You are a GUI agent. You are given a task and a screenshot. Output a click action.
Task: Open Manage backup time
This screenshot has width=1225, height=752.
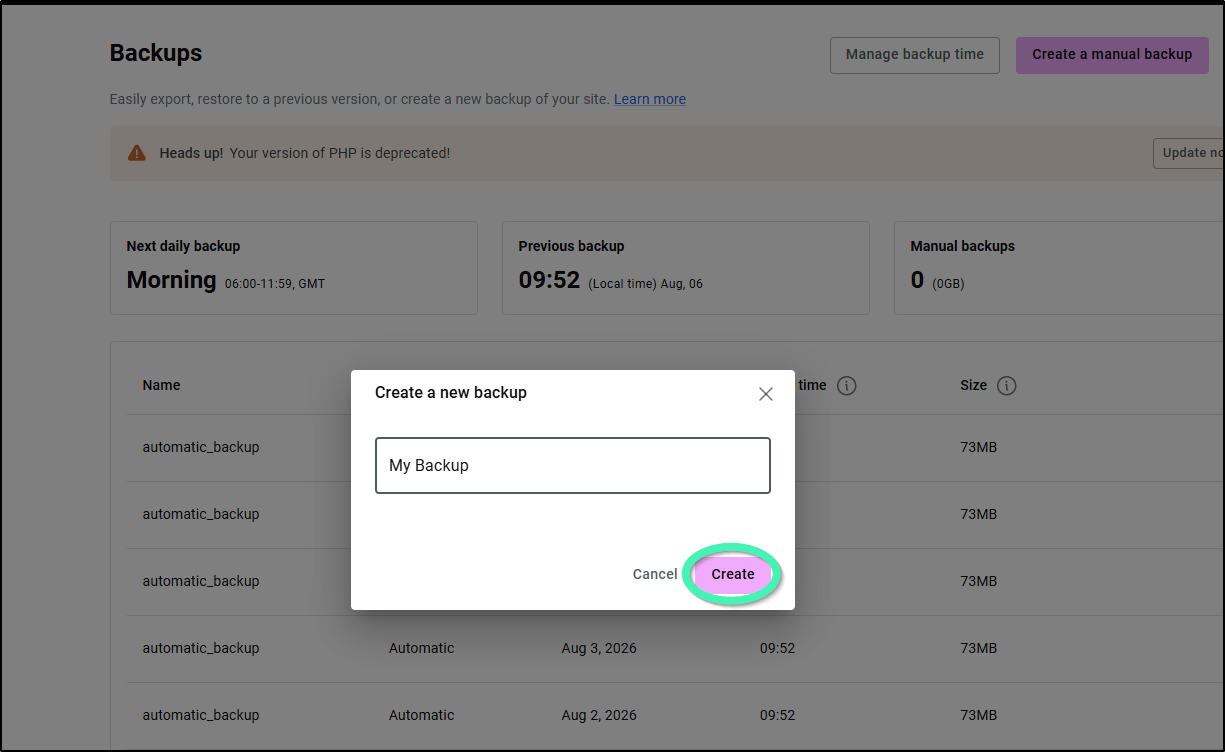[915, 55]
